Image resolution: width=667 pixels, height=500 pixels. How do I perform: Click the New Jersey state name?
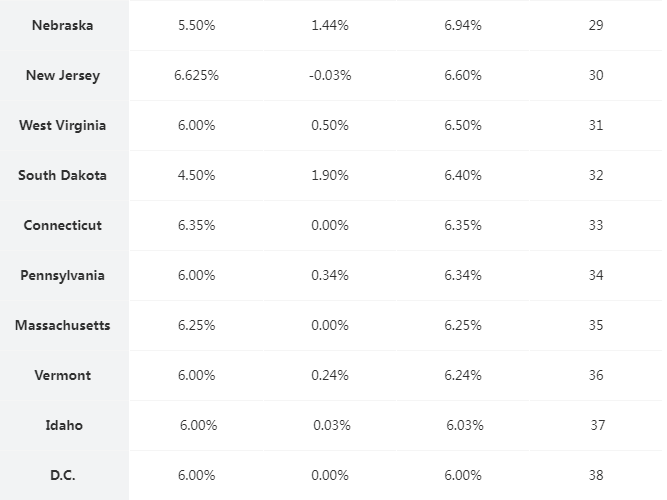(63, 75)
